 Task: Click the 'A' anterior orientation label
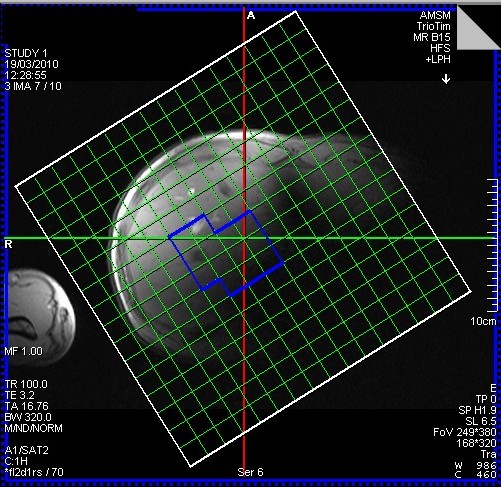click(251, 15)
